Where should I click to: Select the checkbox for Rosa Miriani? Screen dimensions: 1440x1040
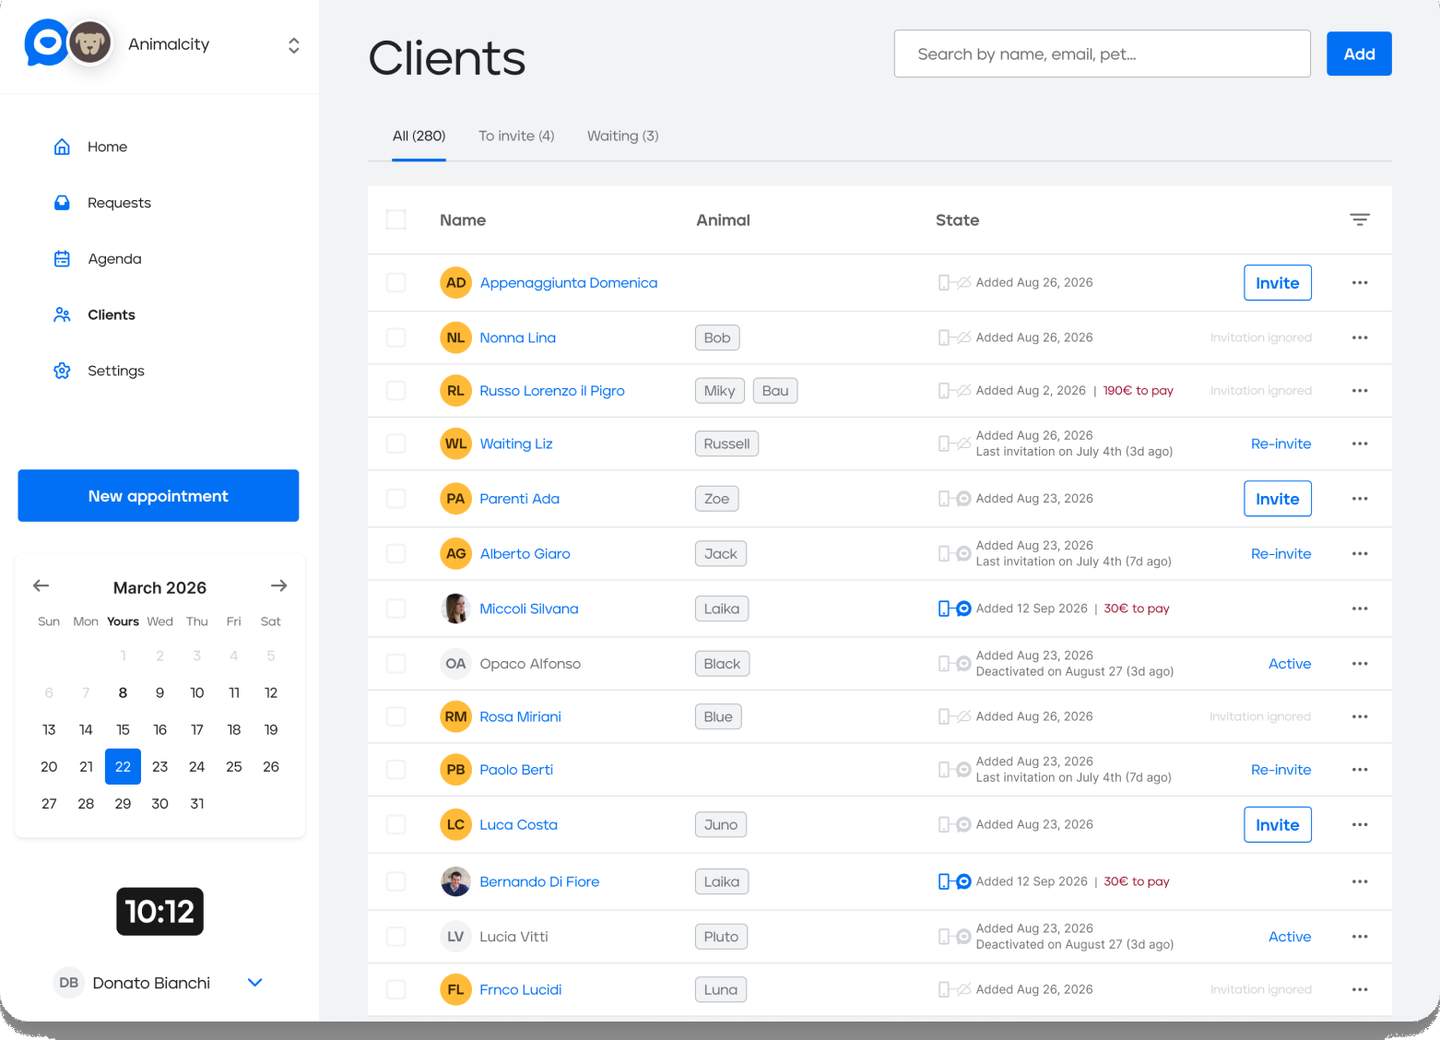pyautogui.click(x=396, y=717)
